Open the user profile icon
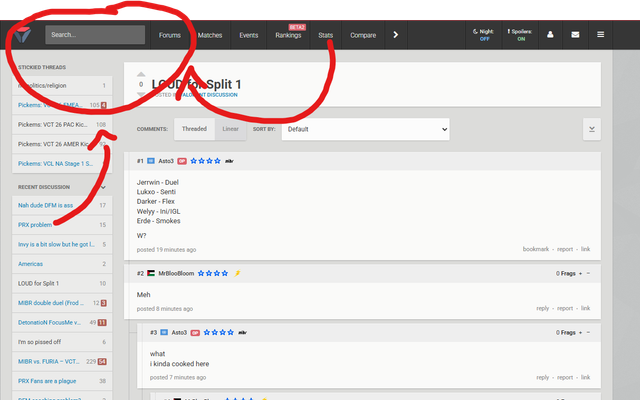 pos(550,35)
